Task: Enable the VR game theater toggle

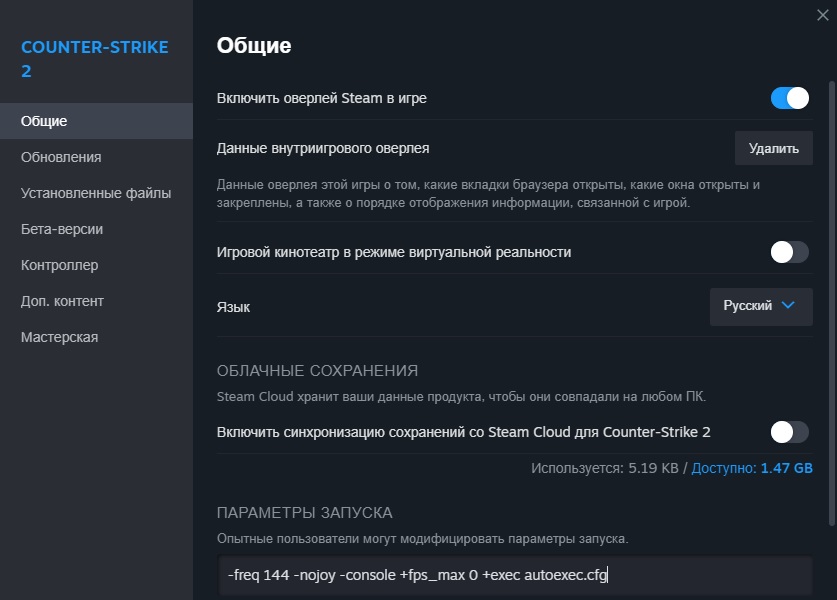Action: (789, 252)
